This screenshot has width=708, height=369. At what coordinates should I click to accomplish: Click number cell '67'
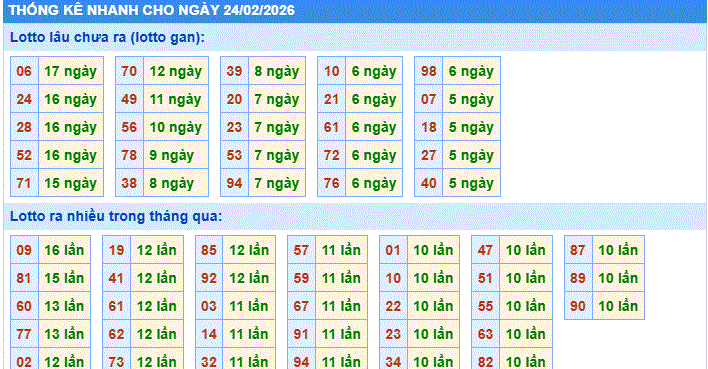click(301, 306)
